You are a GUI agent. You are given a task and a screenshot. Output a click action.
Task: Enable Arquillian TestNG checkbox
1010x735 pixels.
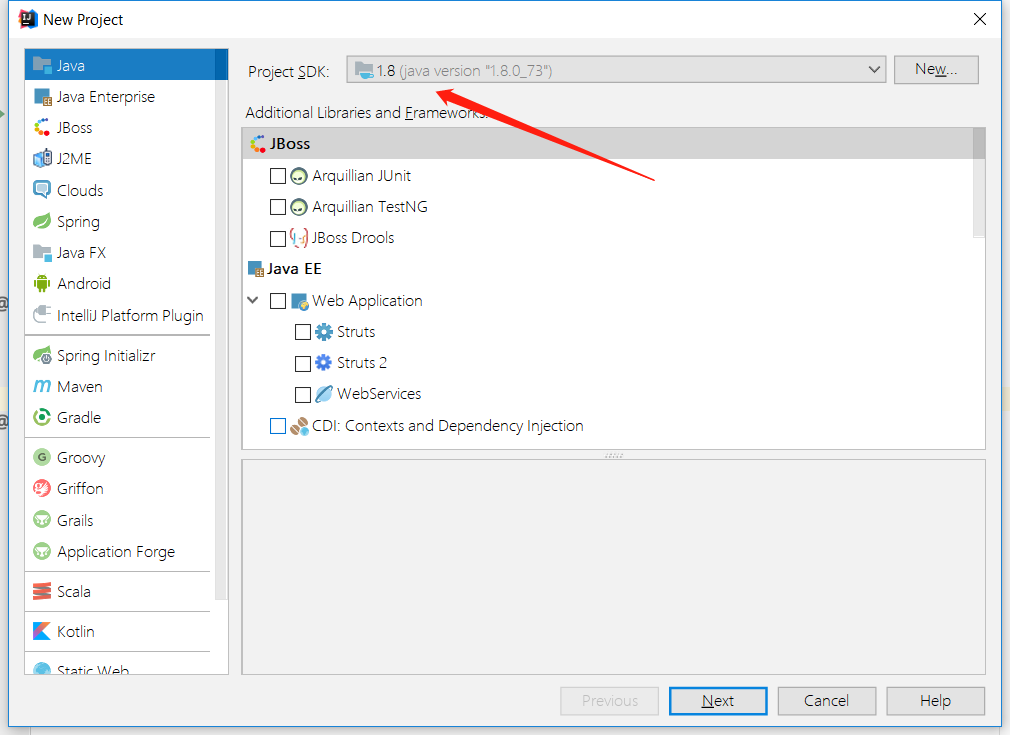278,207
